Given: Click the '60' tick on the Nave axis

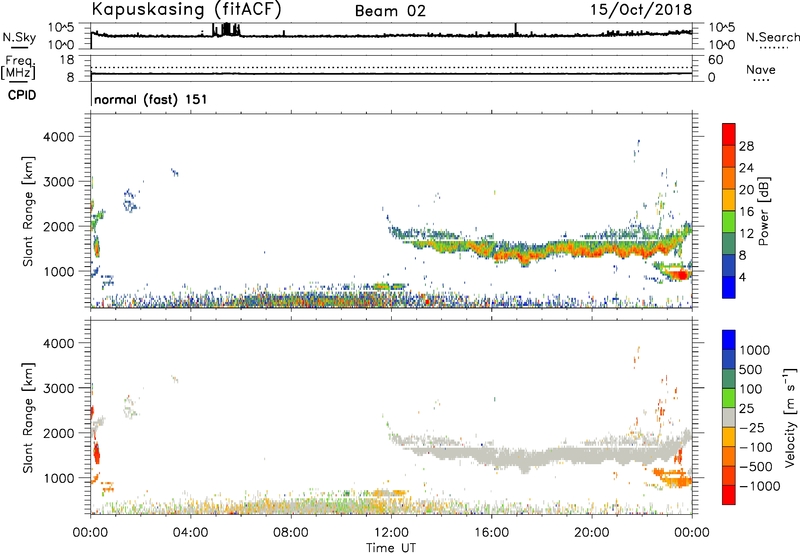Looking at the screenshot, I should [716, 60].
